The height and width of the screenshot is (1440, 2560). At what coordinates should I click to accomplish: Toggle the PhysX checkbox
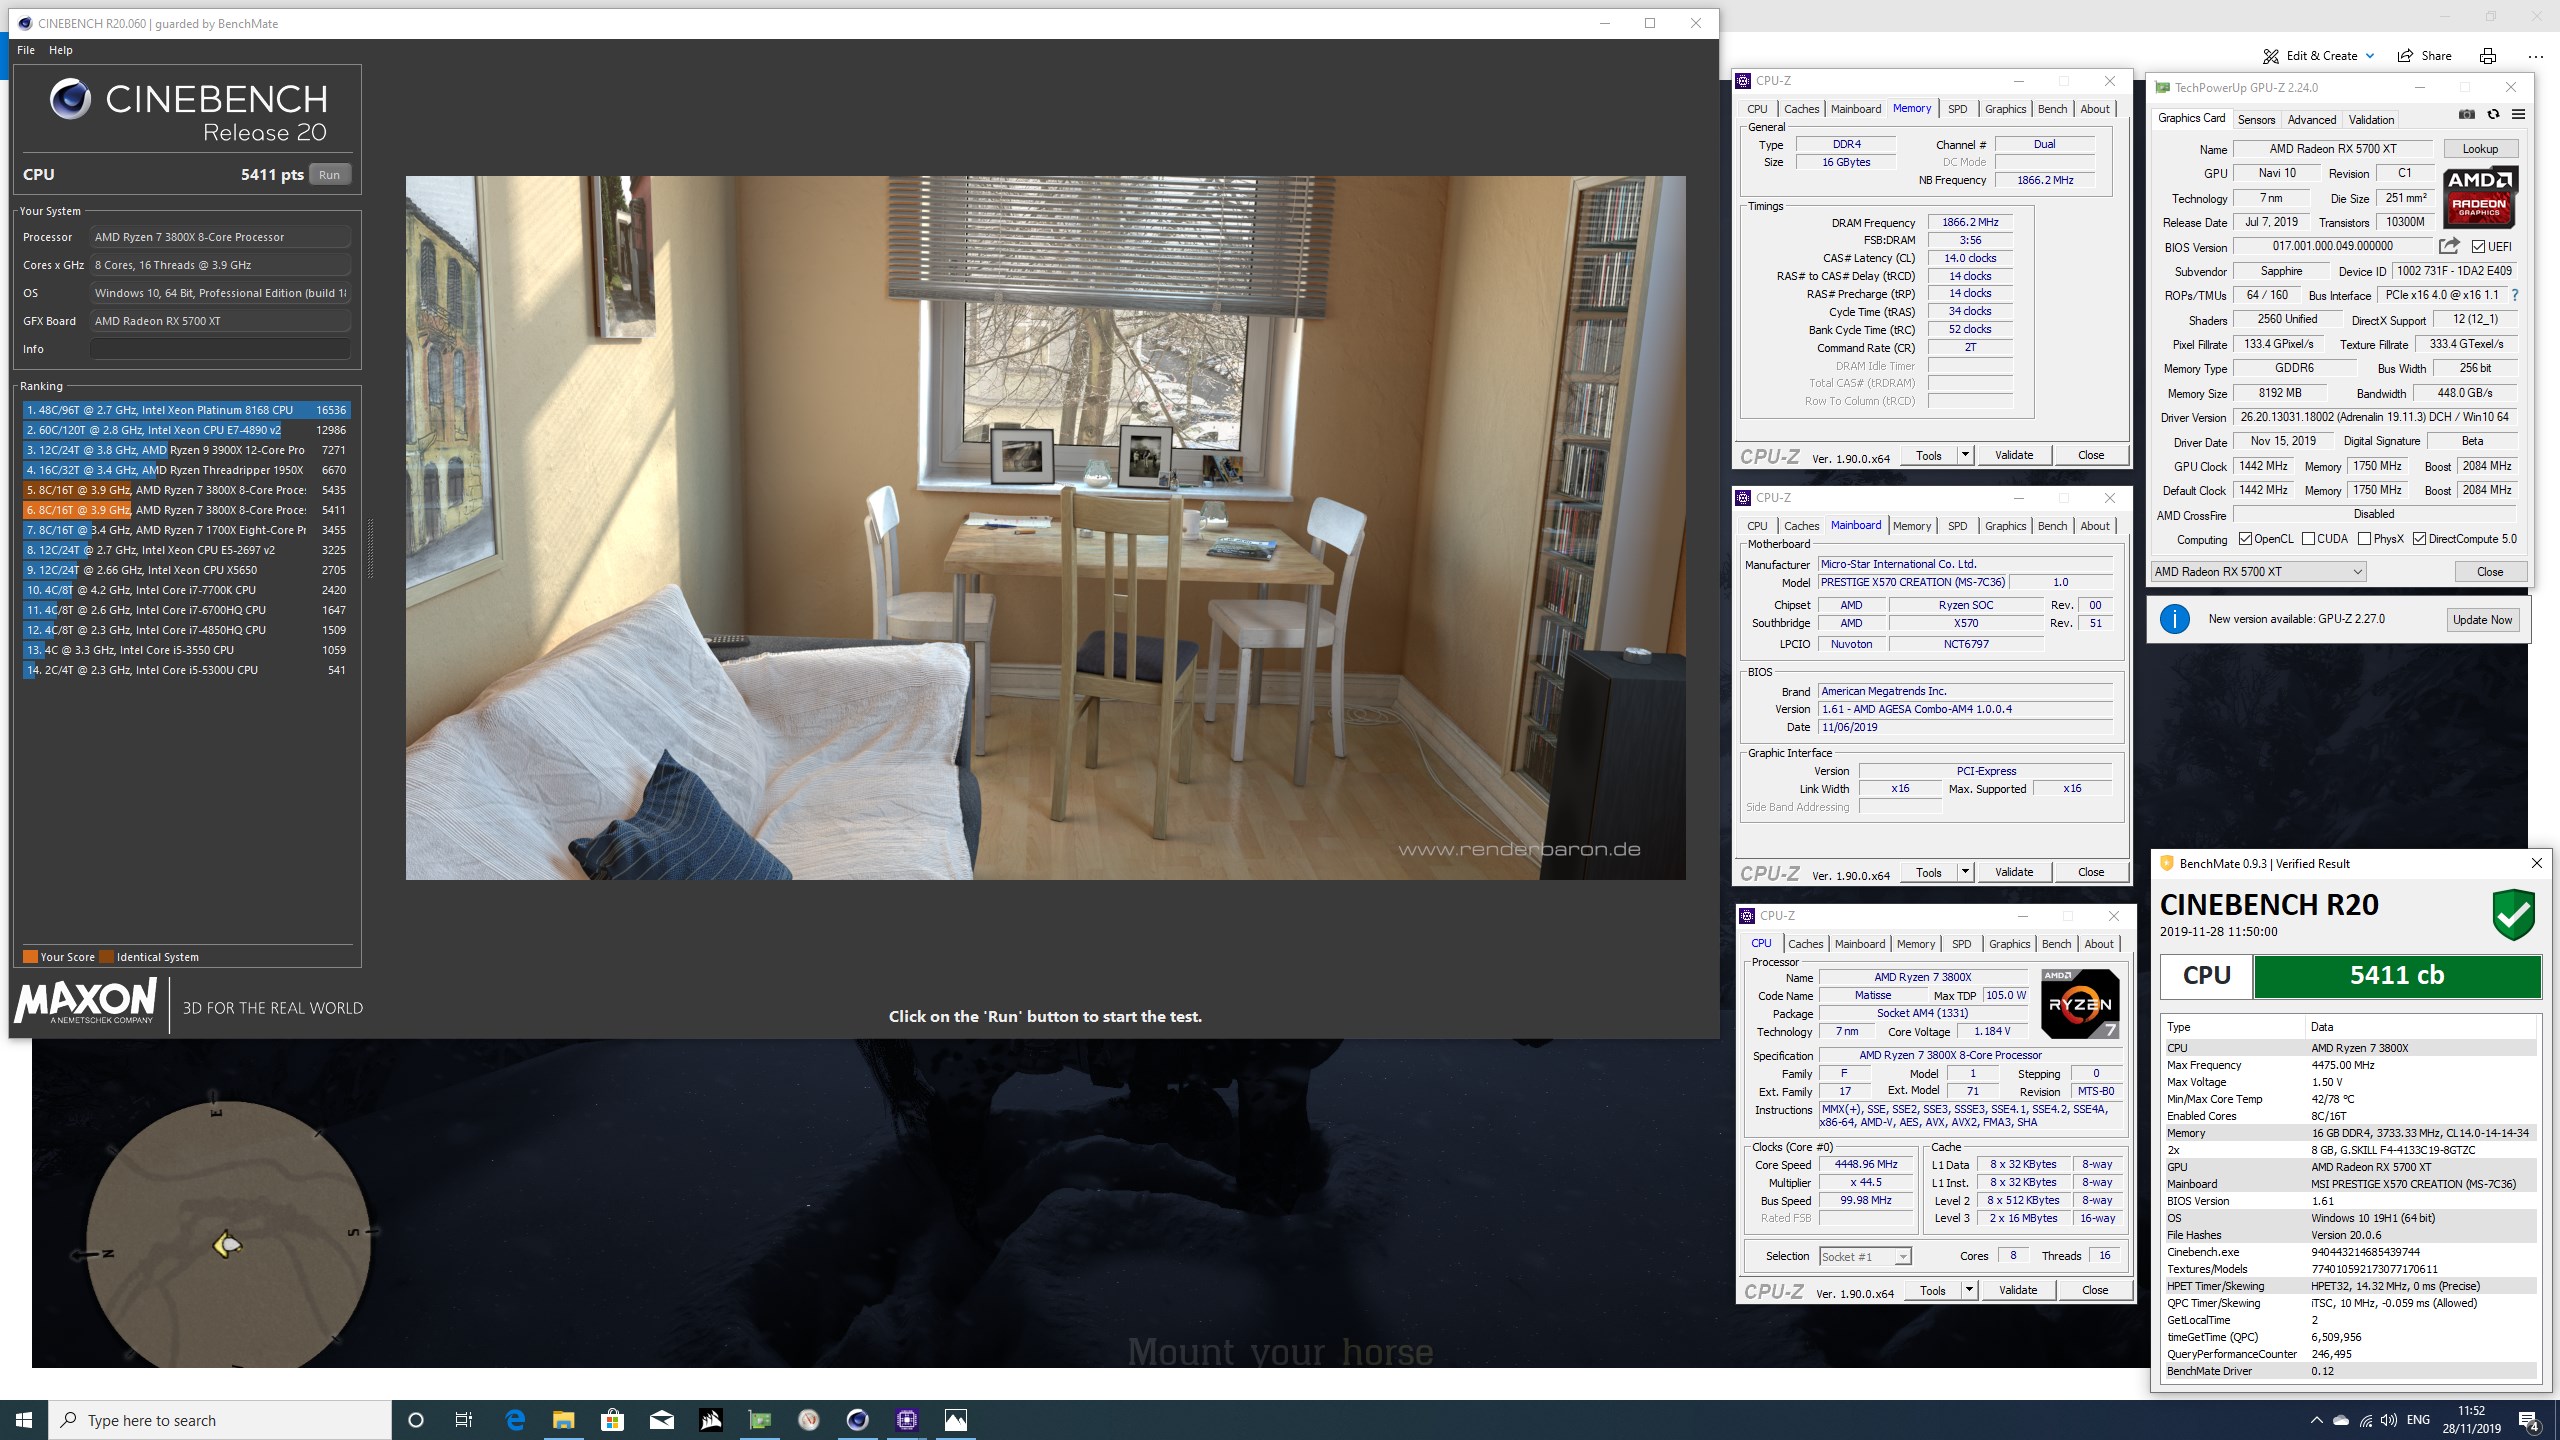pos(2364,539)
